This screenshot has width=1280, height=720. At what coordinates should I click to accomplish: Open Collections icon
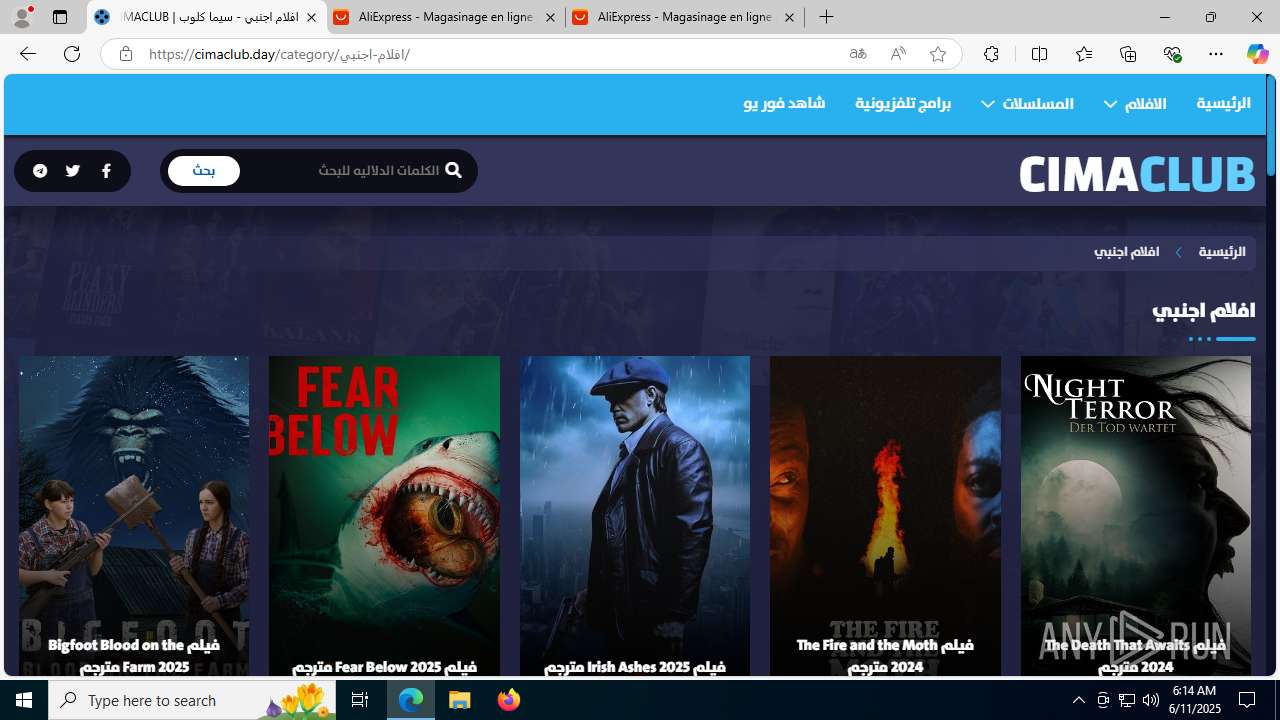click(1128, 54)
